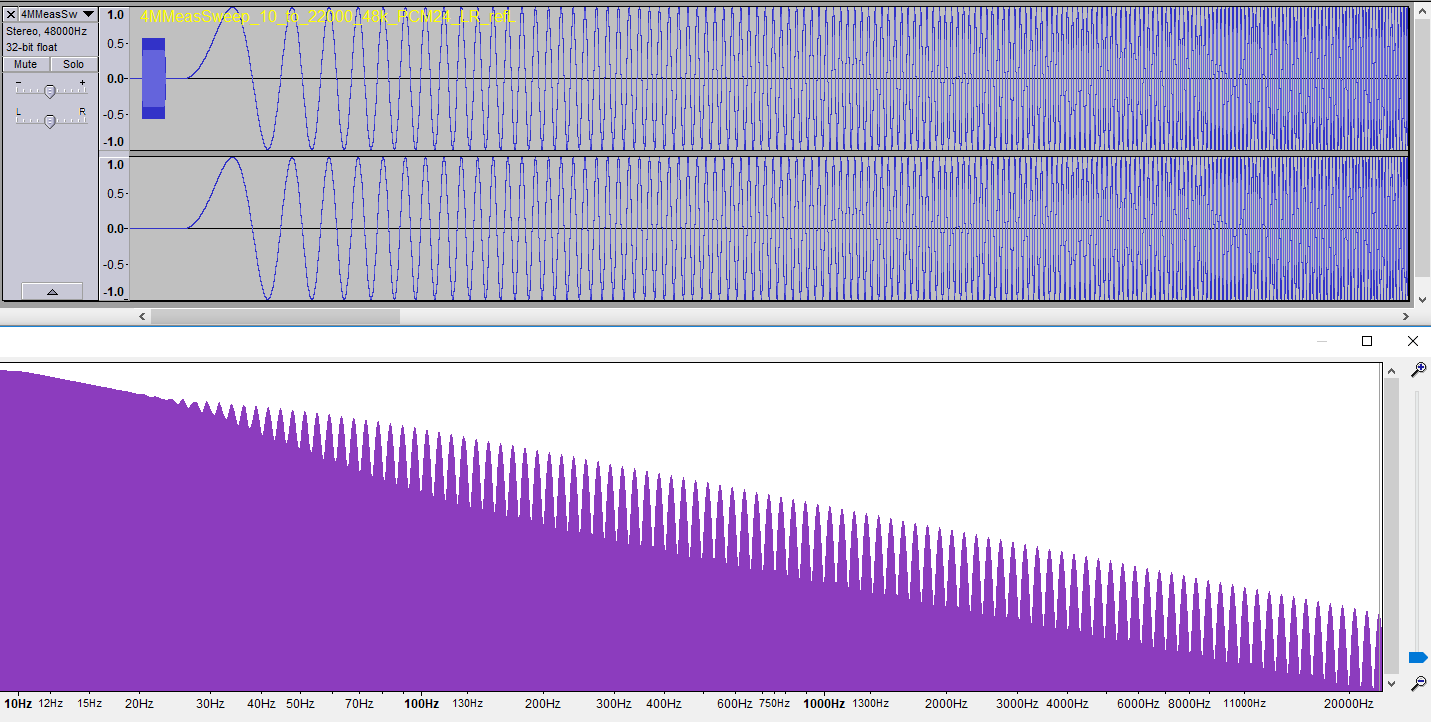Click the left arrow of the horizontal scrollbar
The width and height of the screenshot is (1431, 722).
[141, 316]
